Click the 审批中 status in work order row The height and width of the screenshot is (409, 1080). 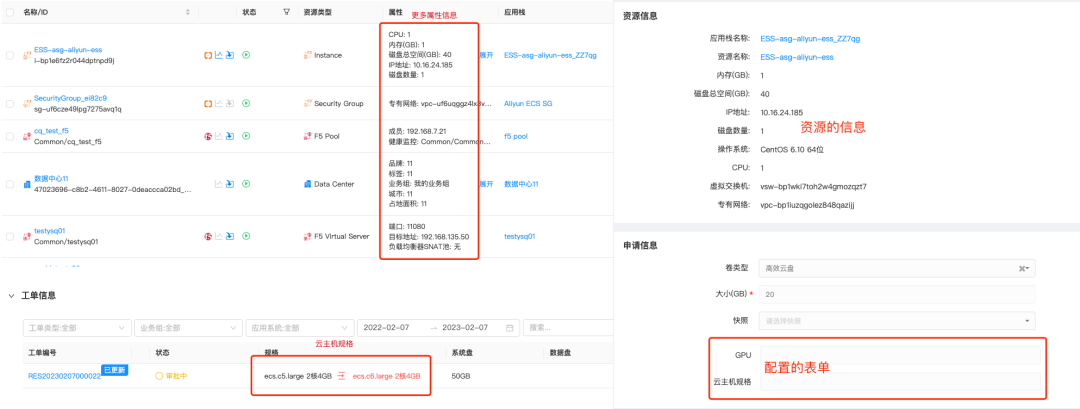[x=172, y=376]
